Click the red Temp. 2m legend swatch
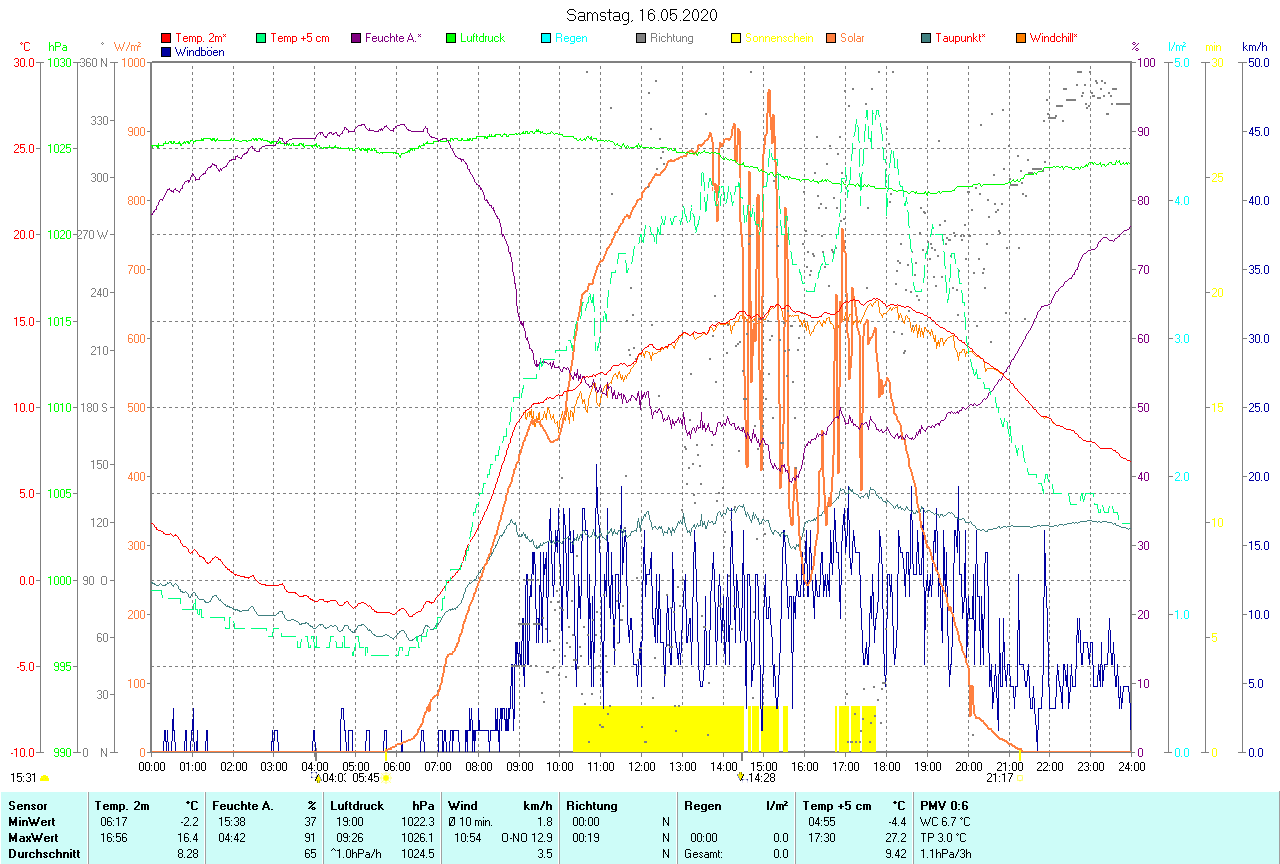 tap(166, 38)
